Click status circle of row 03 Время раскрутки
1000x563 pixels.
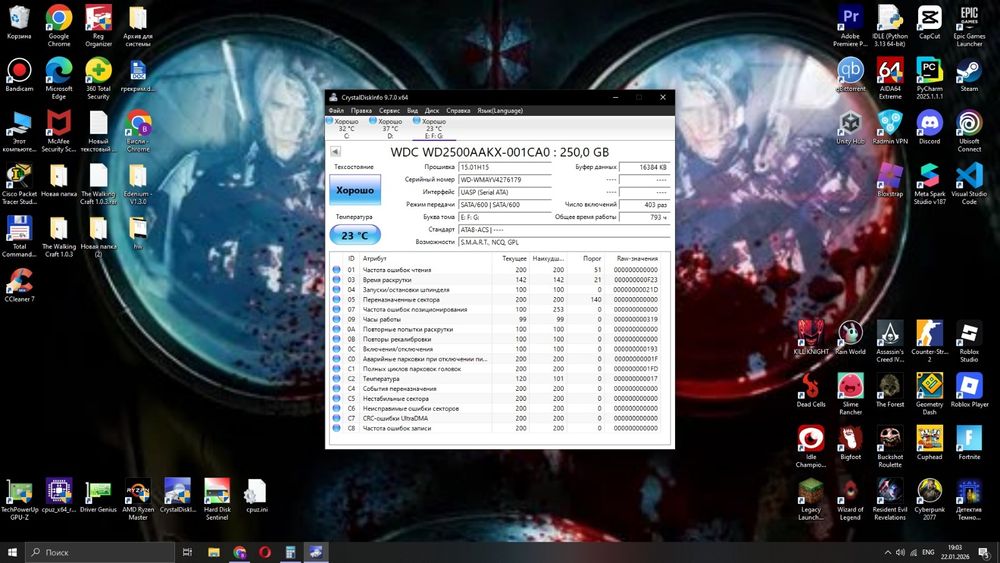coord(336,280)
